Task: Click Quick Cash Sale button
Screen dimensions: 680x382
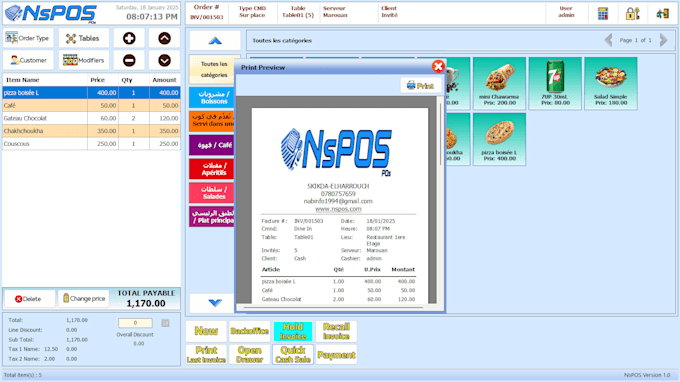Action: 293,354
